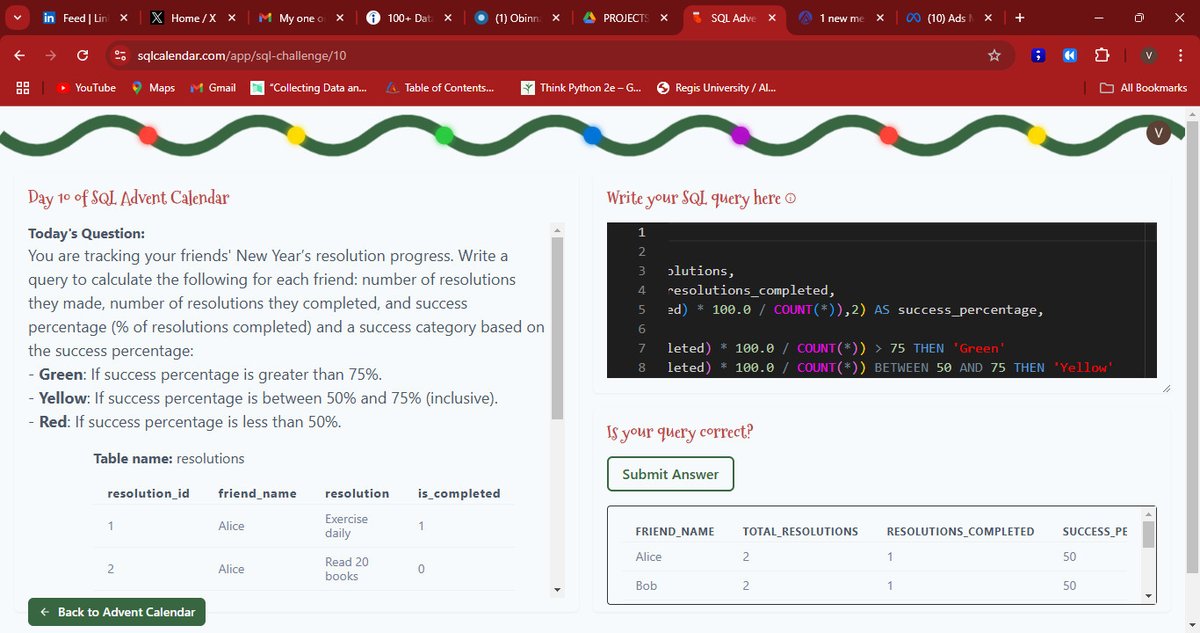Click the Grammarly extension icon
This screenshot has width=1200, height=633.
pyautogui.click(x=1037, y=55)
